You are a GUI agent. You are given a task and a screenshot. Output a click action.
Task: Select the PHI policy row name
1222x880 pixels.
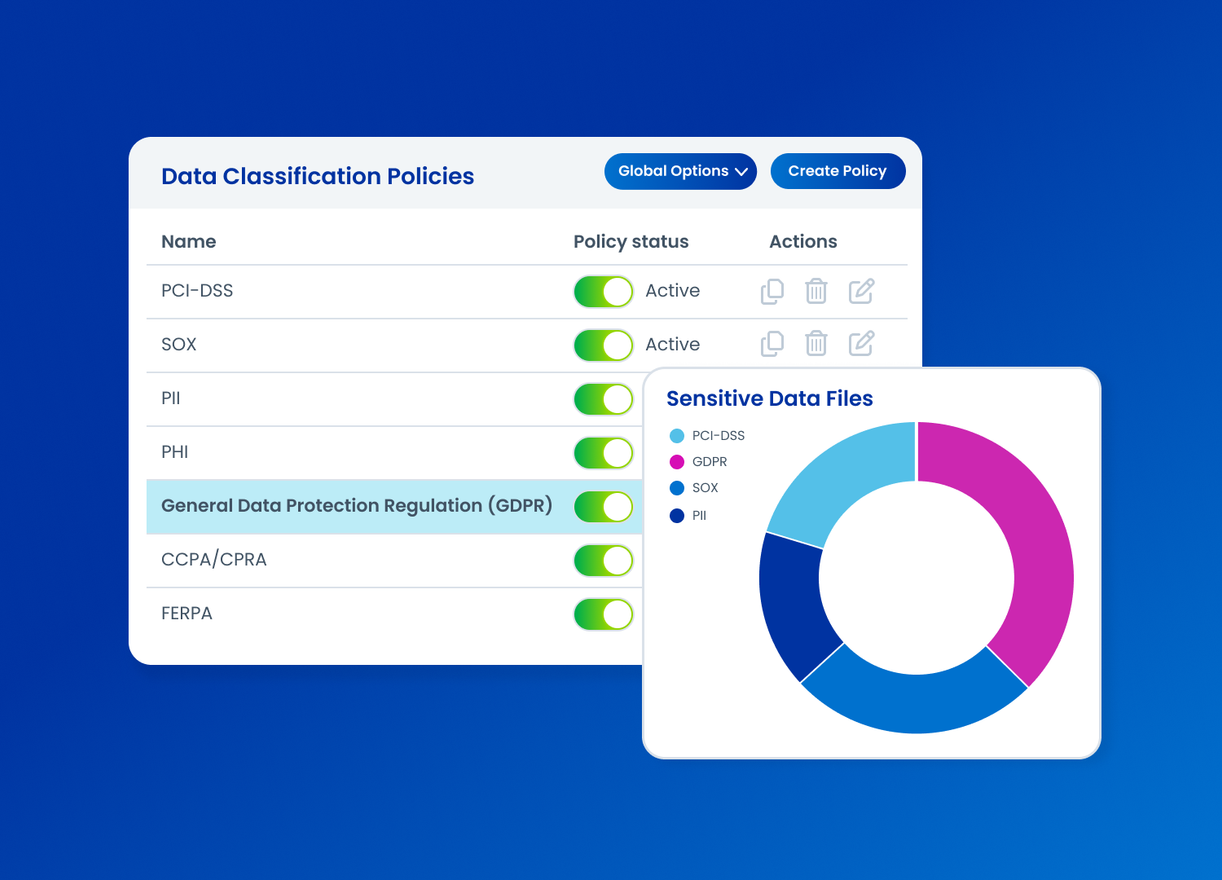175,452
